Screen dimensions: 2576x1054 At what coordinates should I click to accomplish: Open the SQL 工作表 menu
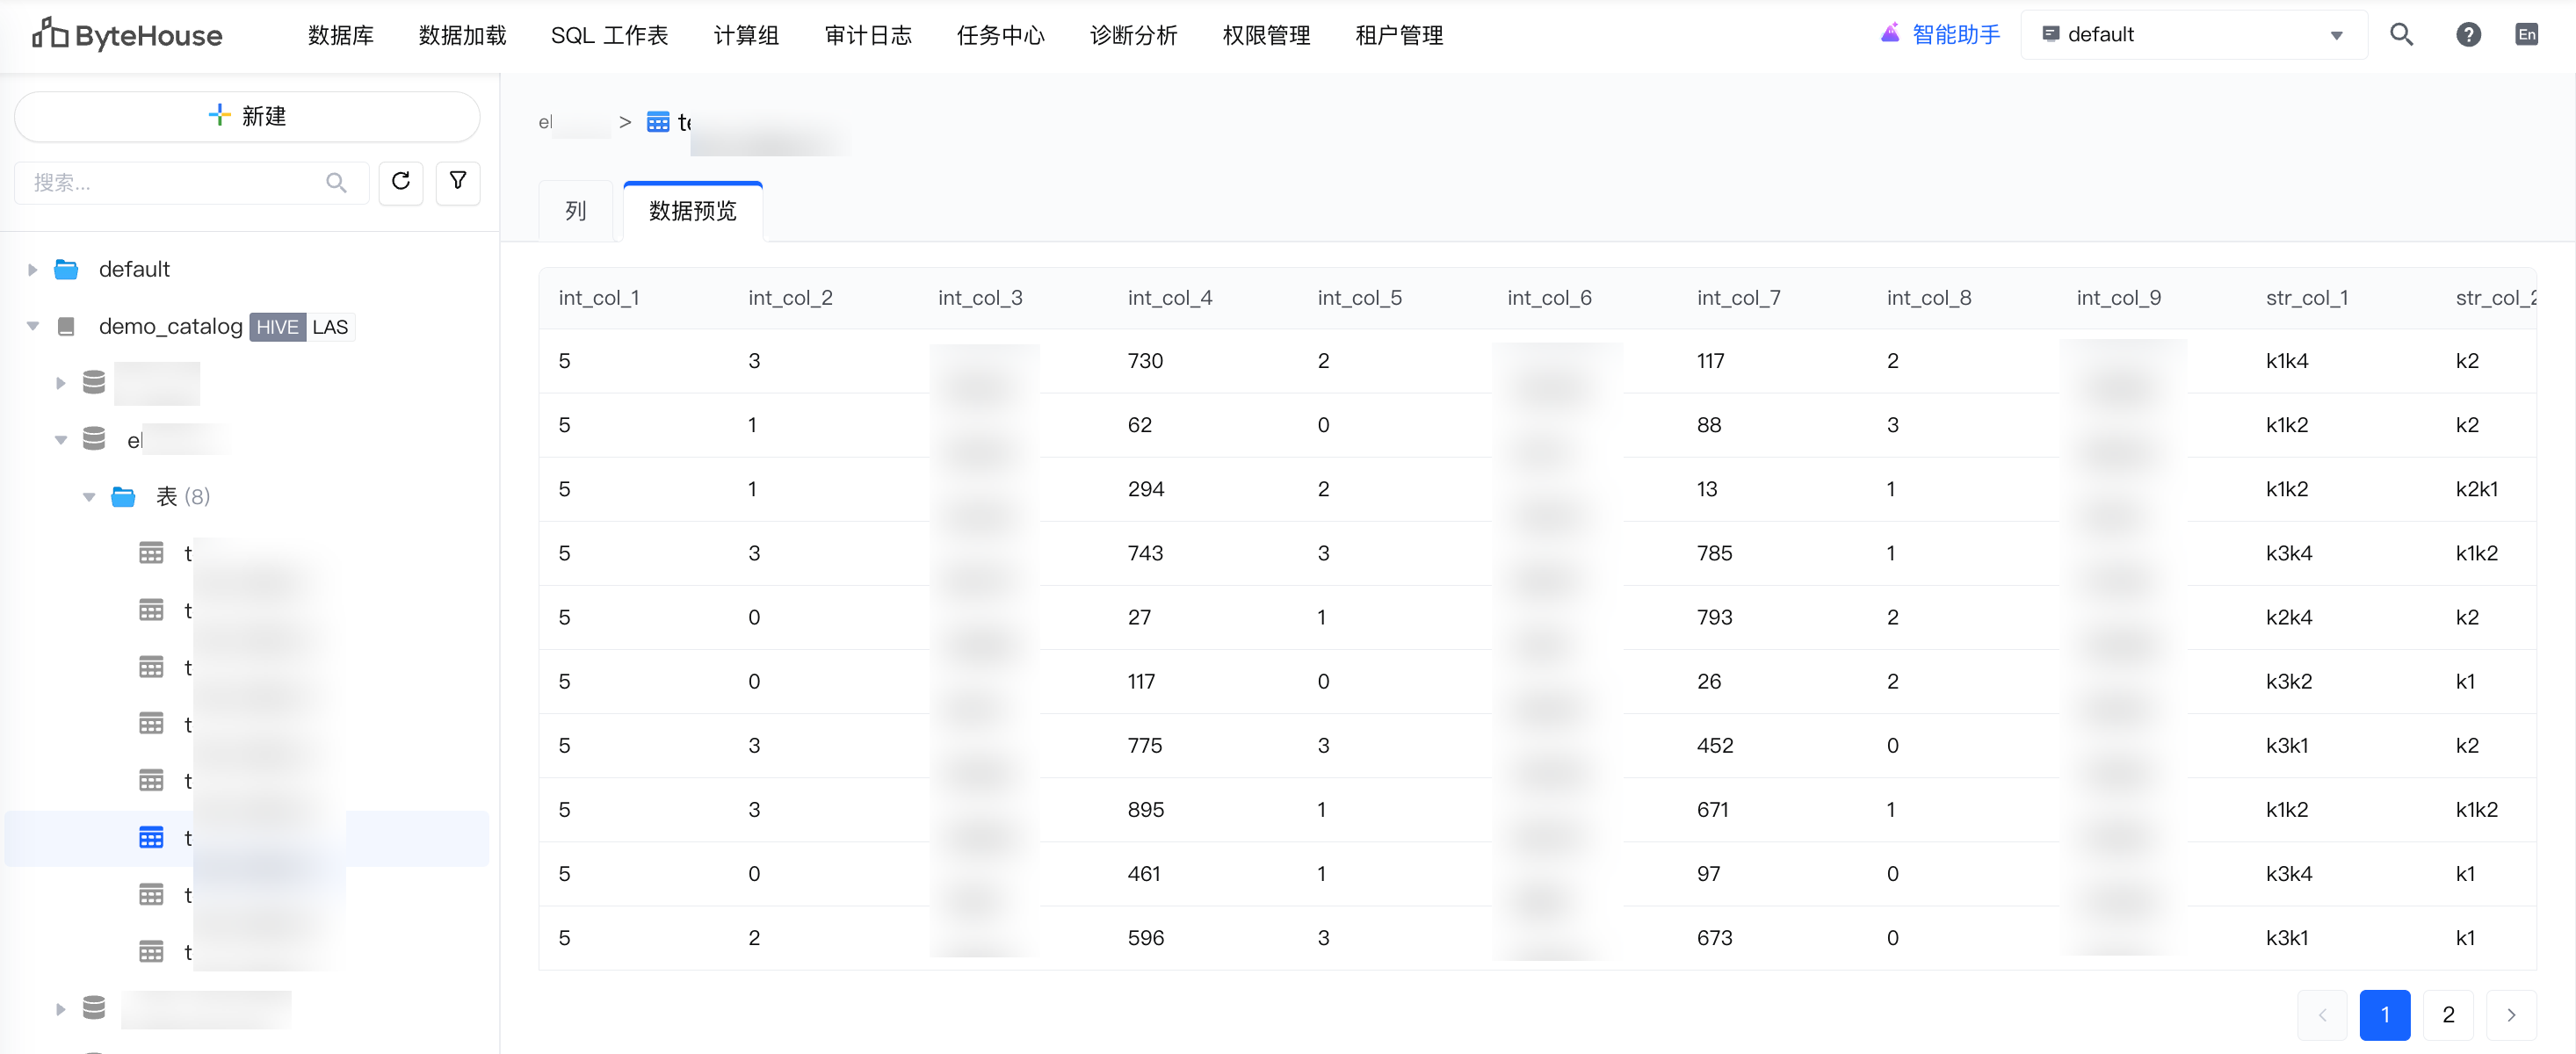click(609, 35)
